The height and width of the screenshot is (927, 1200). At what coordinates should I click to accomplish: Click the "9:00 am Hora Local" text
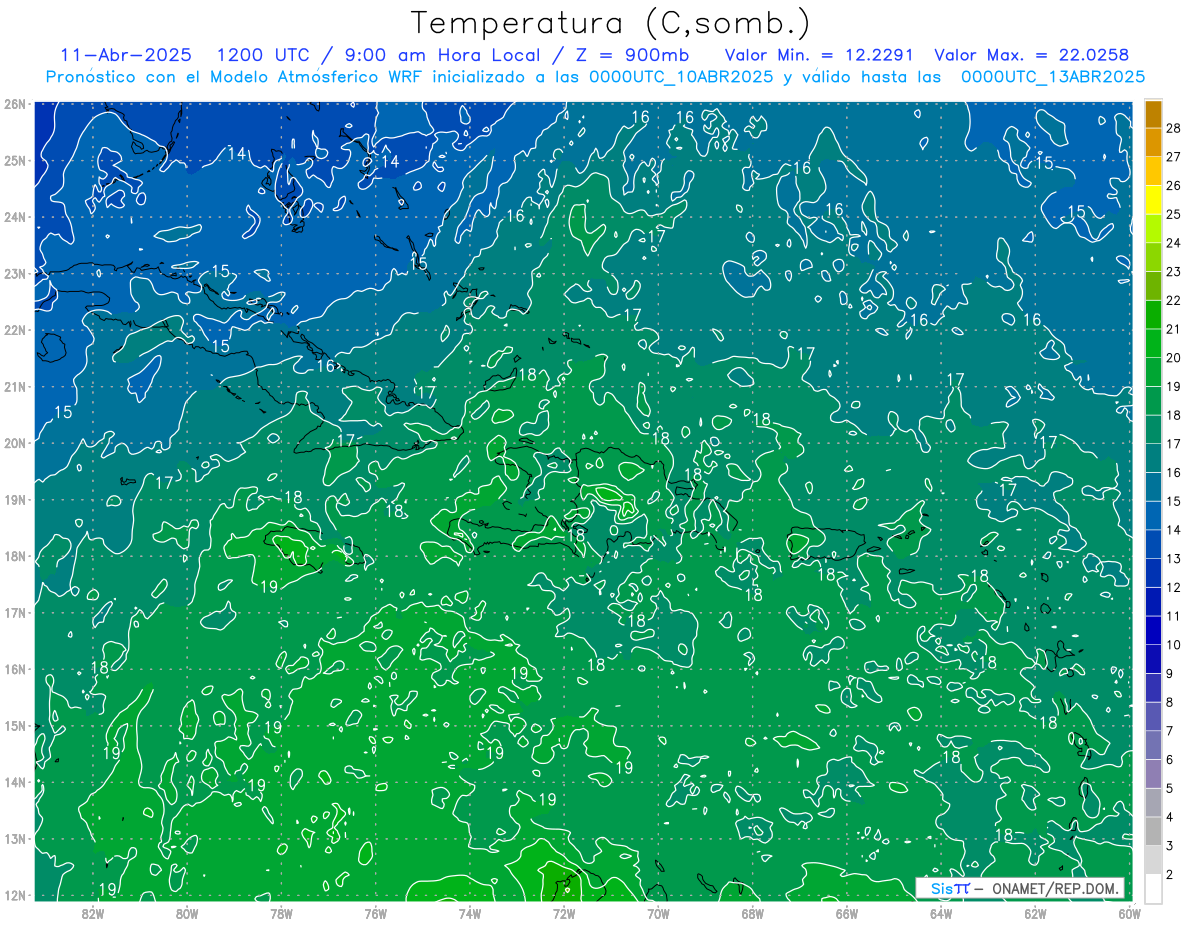tap(441, 55)
